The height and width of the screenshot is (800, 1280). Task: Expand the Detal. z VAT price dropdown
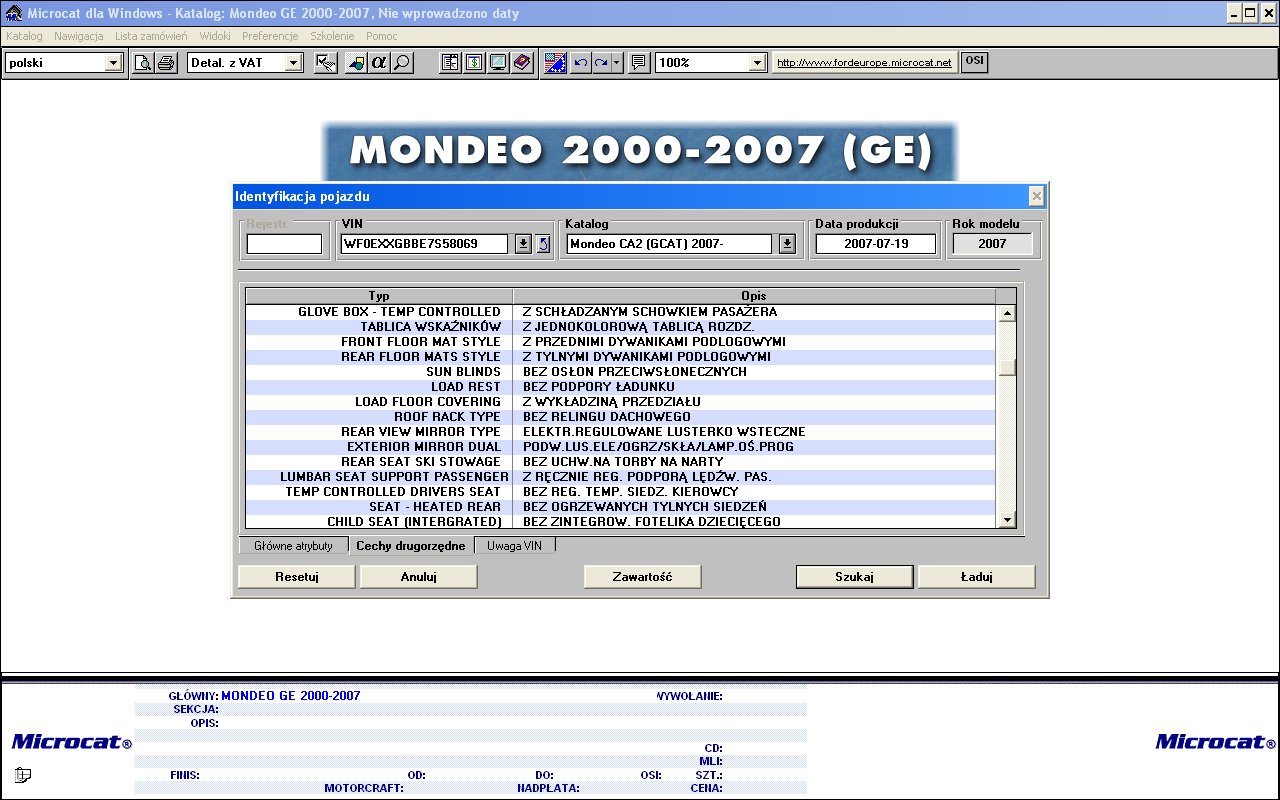[x=293, y=63]
